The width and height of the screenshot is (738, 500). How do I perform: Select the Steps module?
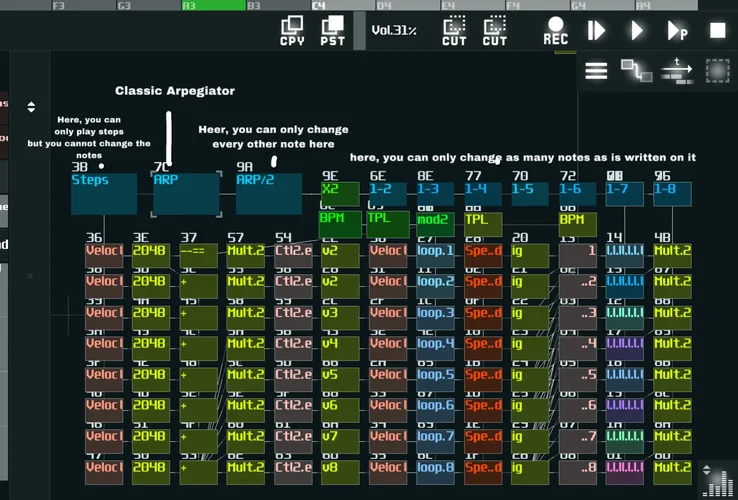pyautogui.click(x=104, y=194)
